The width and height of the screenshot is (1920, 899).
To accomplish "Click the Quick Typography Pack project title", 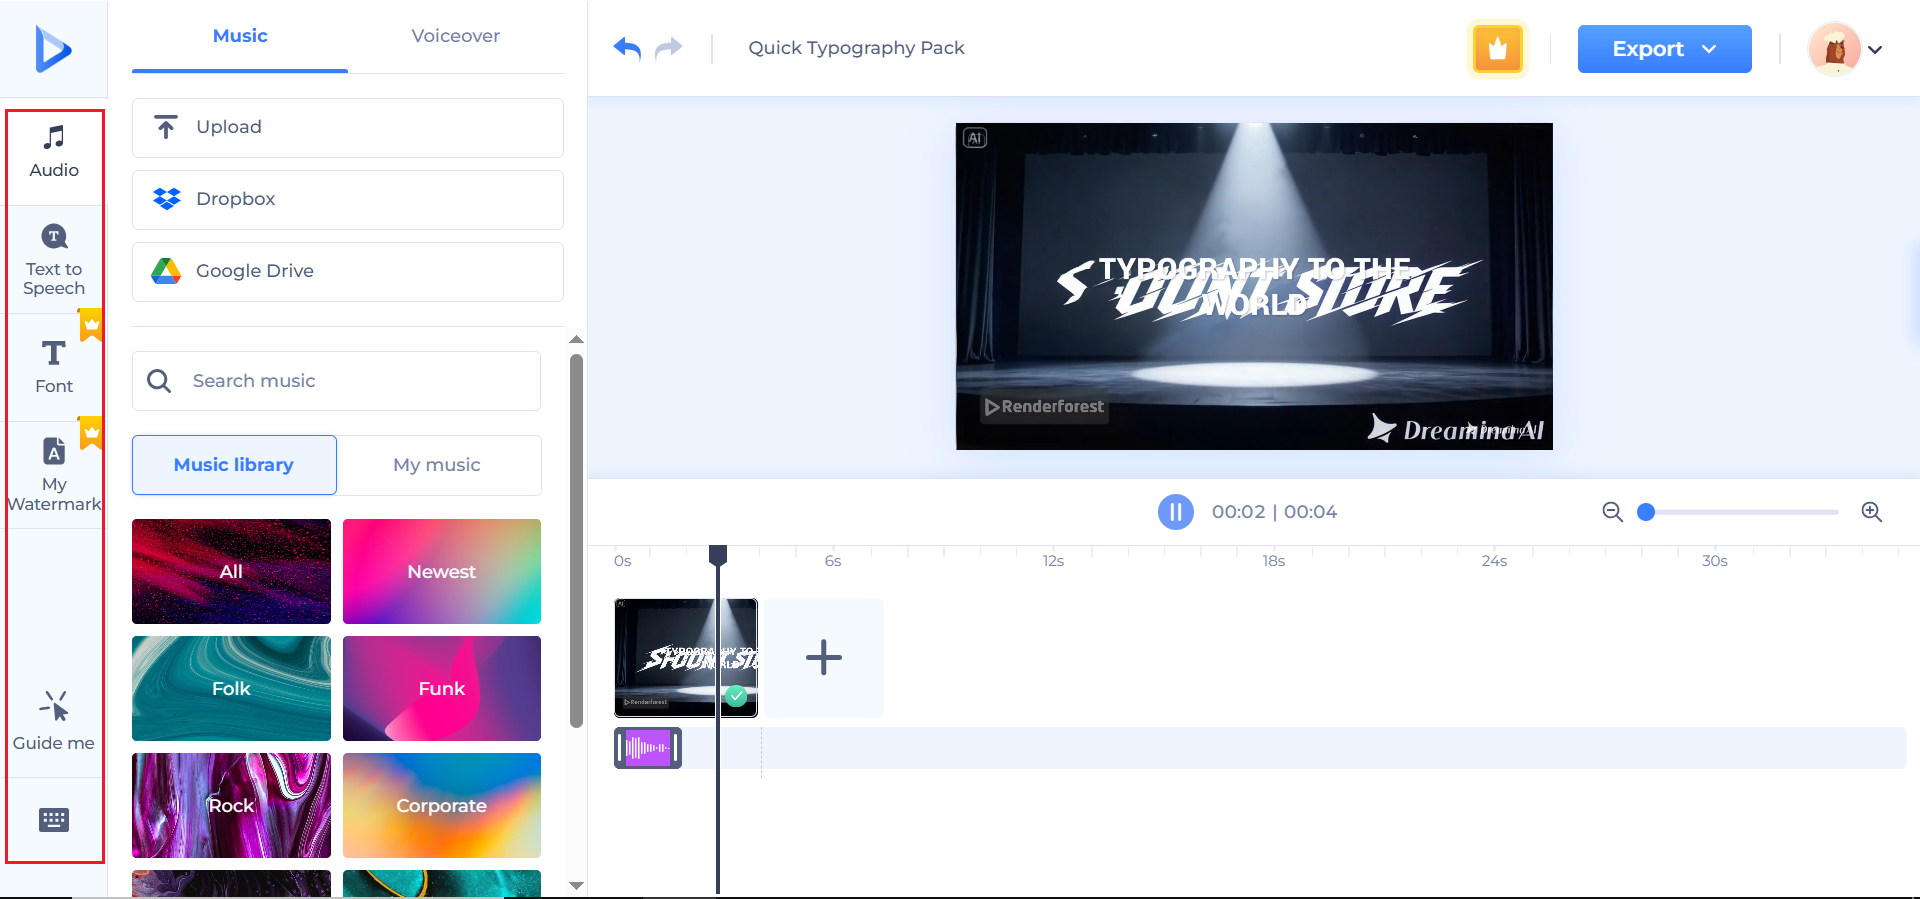I will coord(856,48).
